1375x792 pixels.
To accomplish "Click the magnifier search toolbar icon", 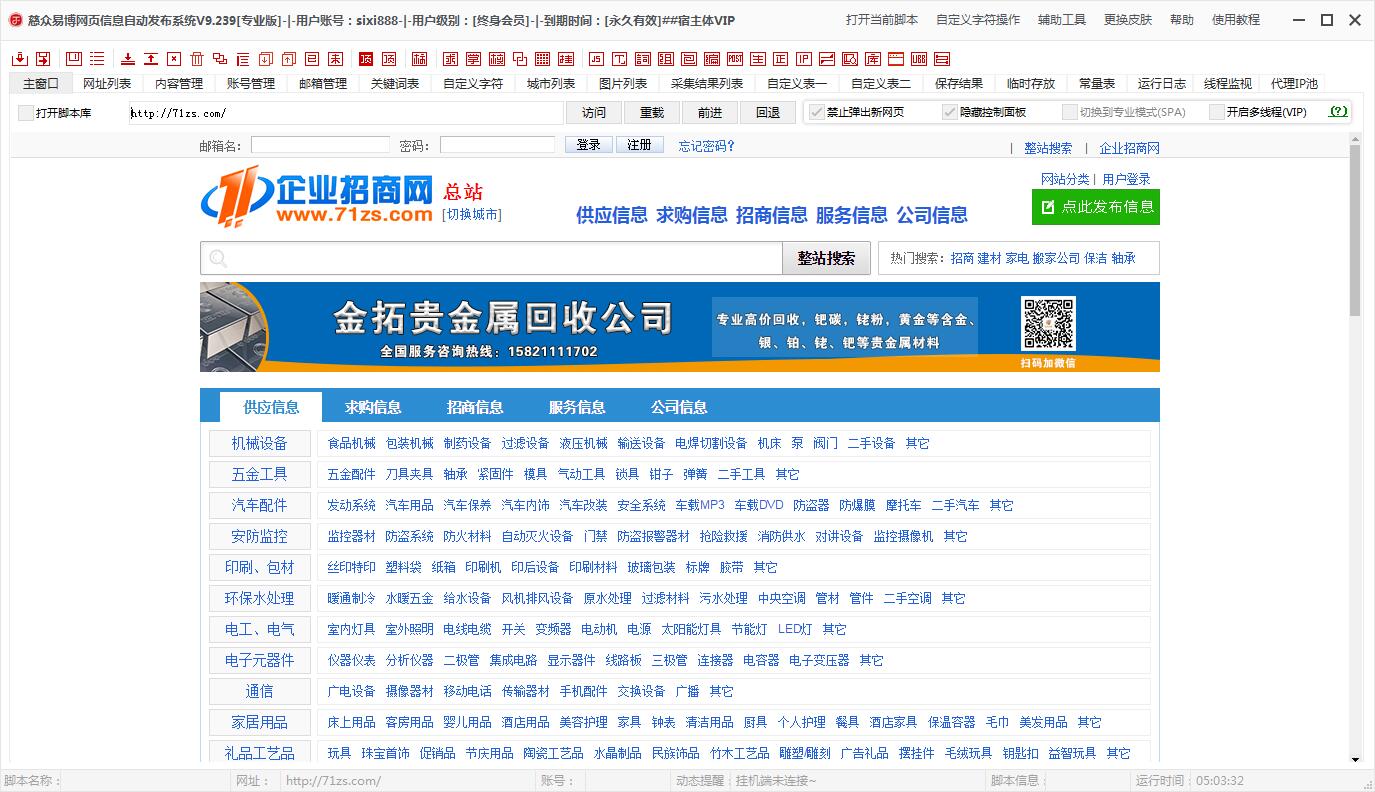I will [850, 59].
